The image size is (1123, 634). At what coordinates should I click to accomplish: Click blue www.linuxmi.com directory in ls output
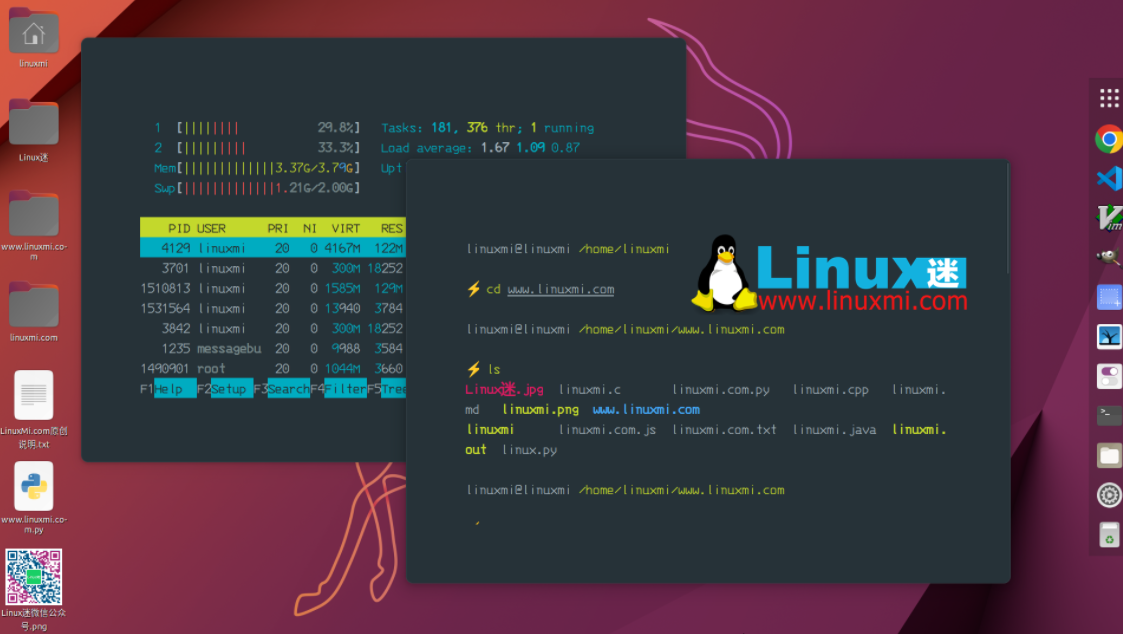(646, 410)
